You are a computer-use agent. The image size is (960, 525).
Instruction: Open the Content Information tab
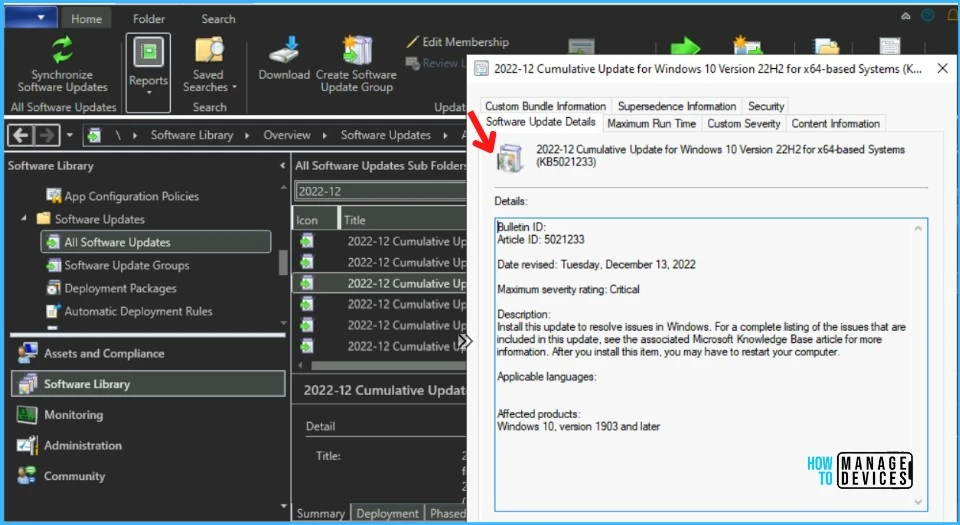coord(835,124)
